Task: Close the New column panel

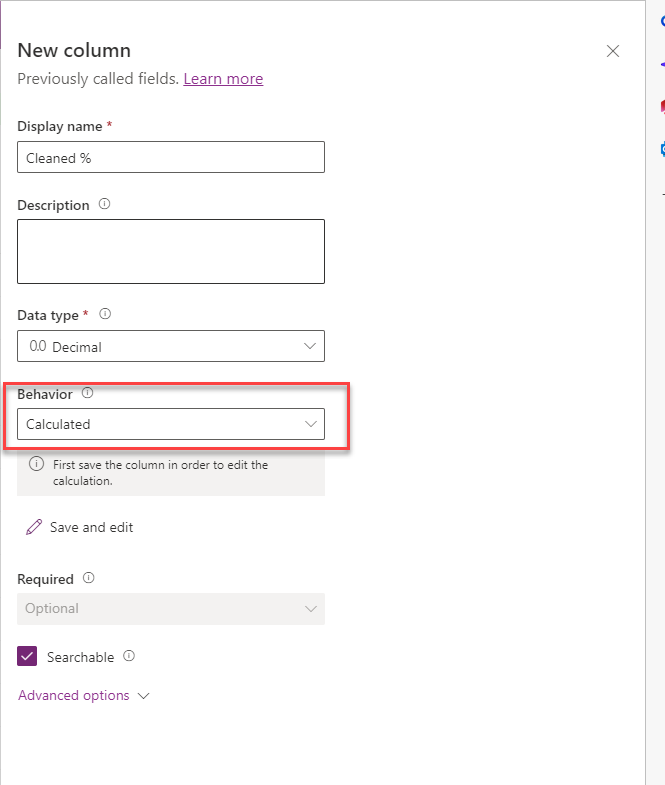Action: (613, 51)
